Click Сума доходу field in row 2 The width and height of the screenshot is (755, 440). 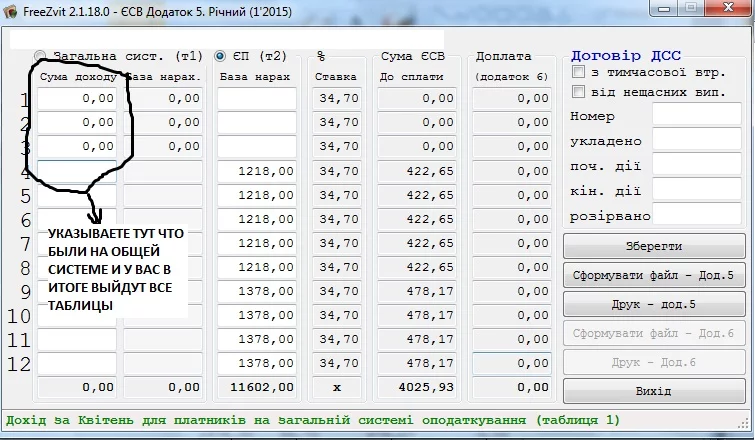coord(77,123)
